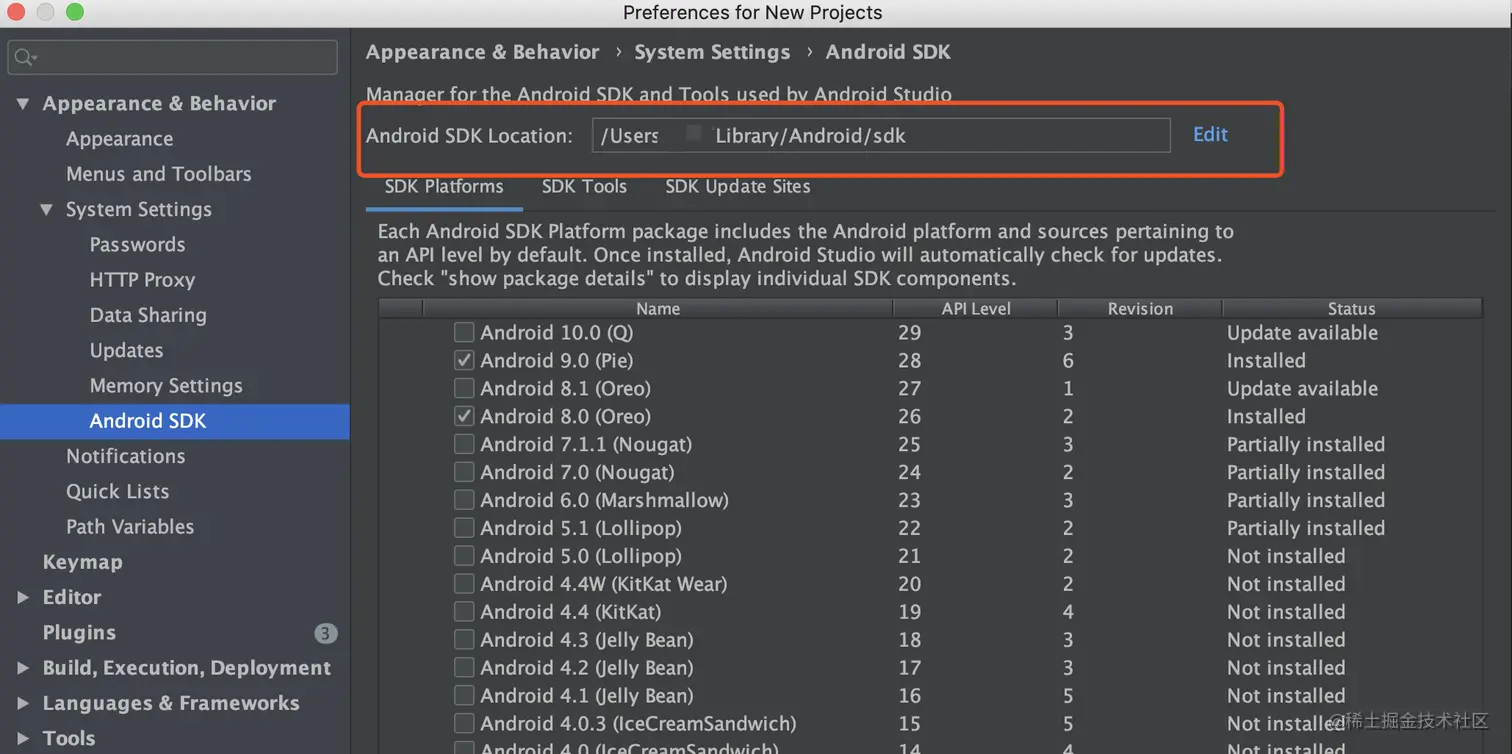Viewport: 1512px width, 754px height.
Task: Check the Android 4.1 (Jelly Bean) checkbox
Action: click(x=464, y=696)
